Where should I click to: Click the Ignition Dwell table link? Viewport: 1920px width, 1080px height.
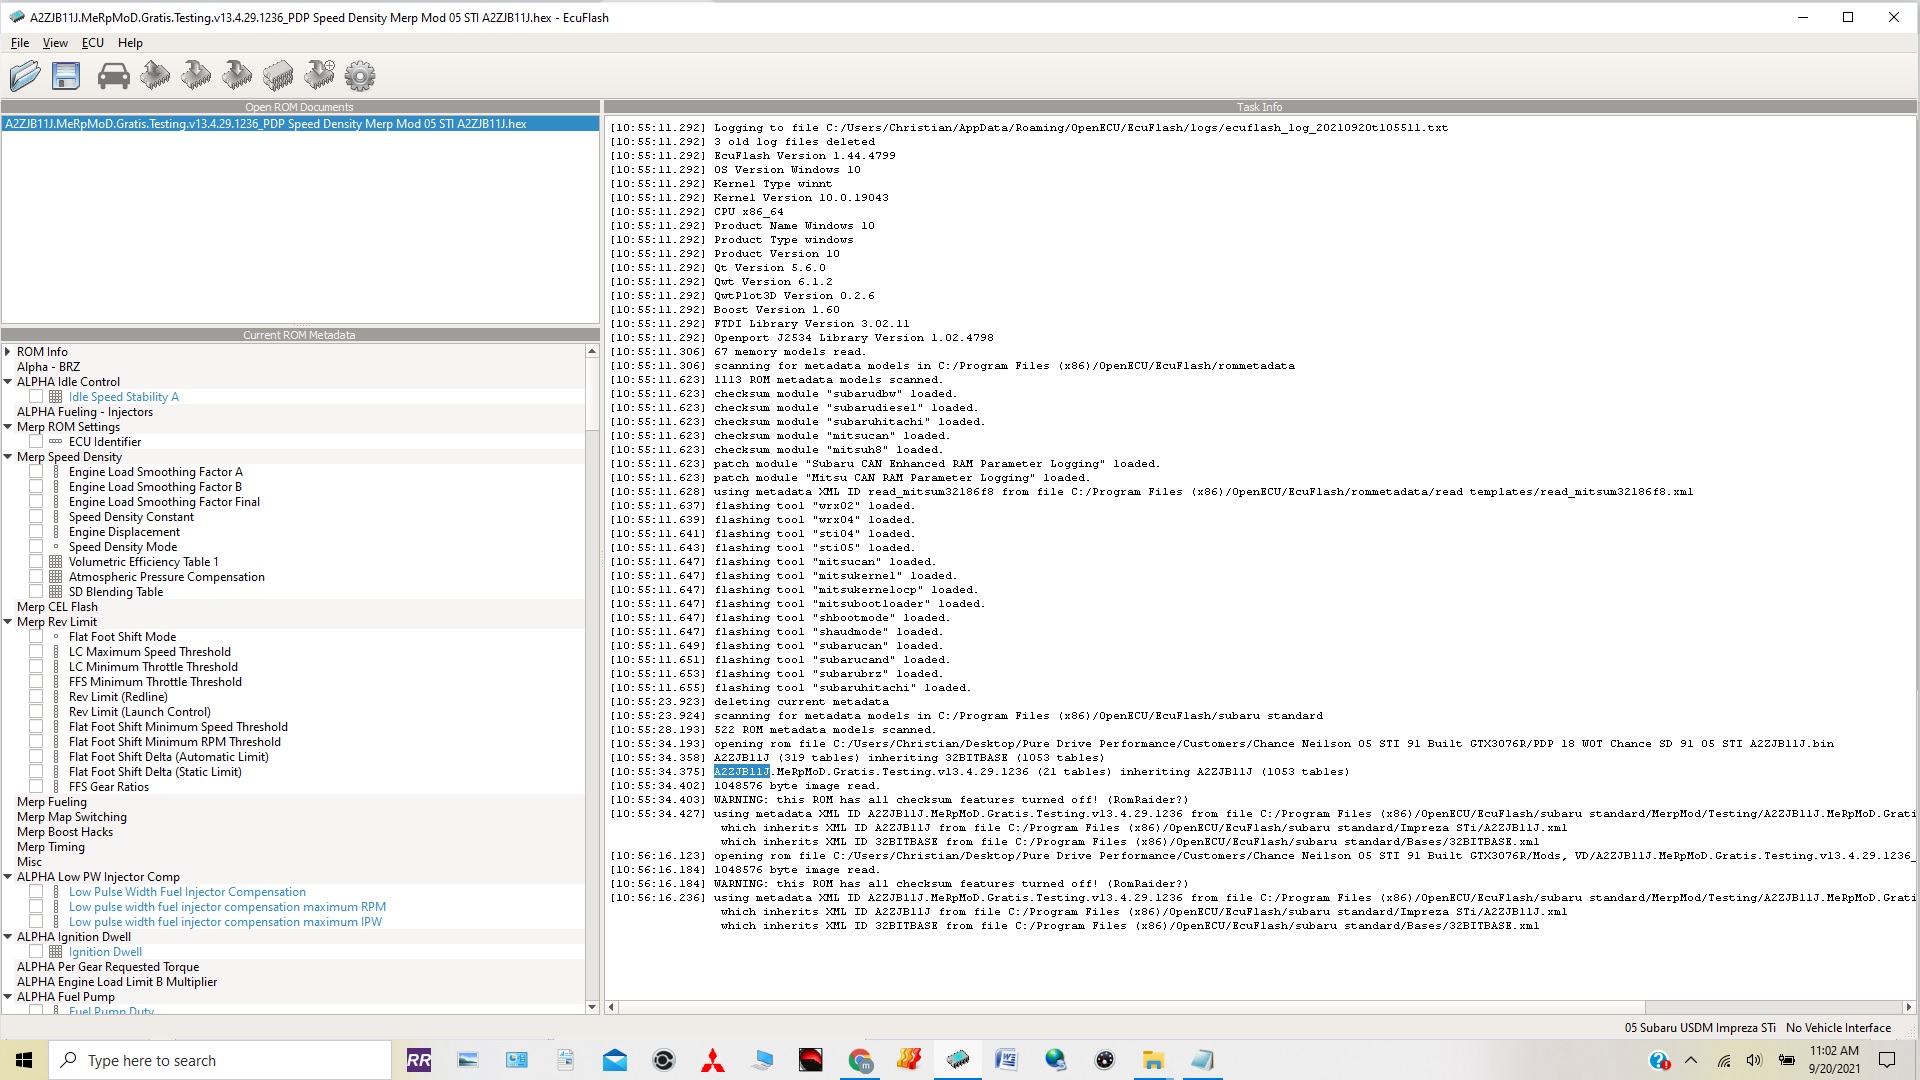click(105, 952)
